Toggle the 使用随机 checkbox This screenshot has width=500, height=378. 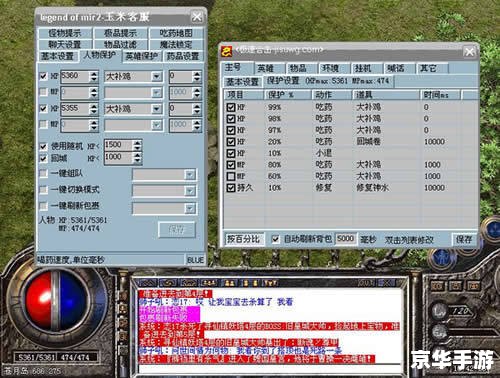point(43,146)
